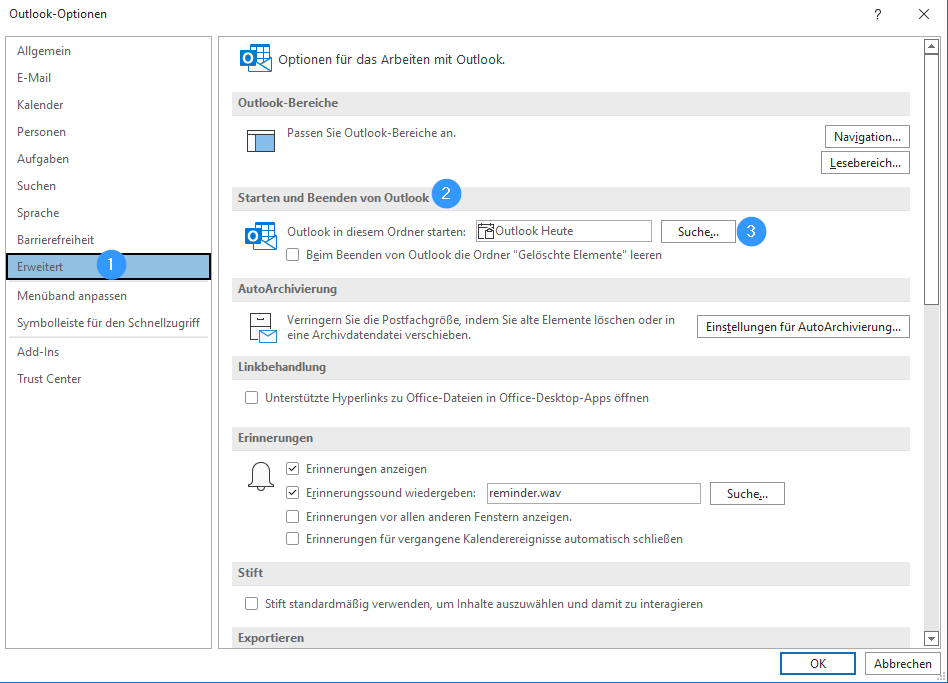Confirm with the OK button
Screen dimensions: 948x683
(818, 663)
